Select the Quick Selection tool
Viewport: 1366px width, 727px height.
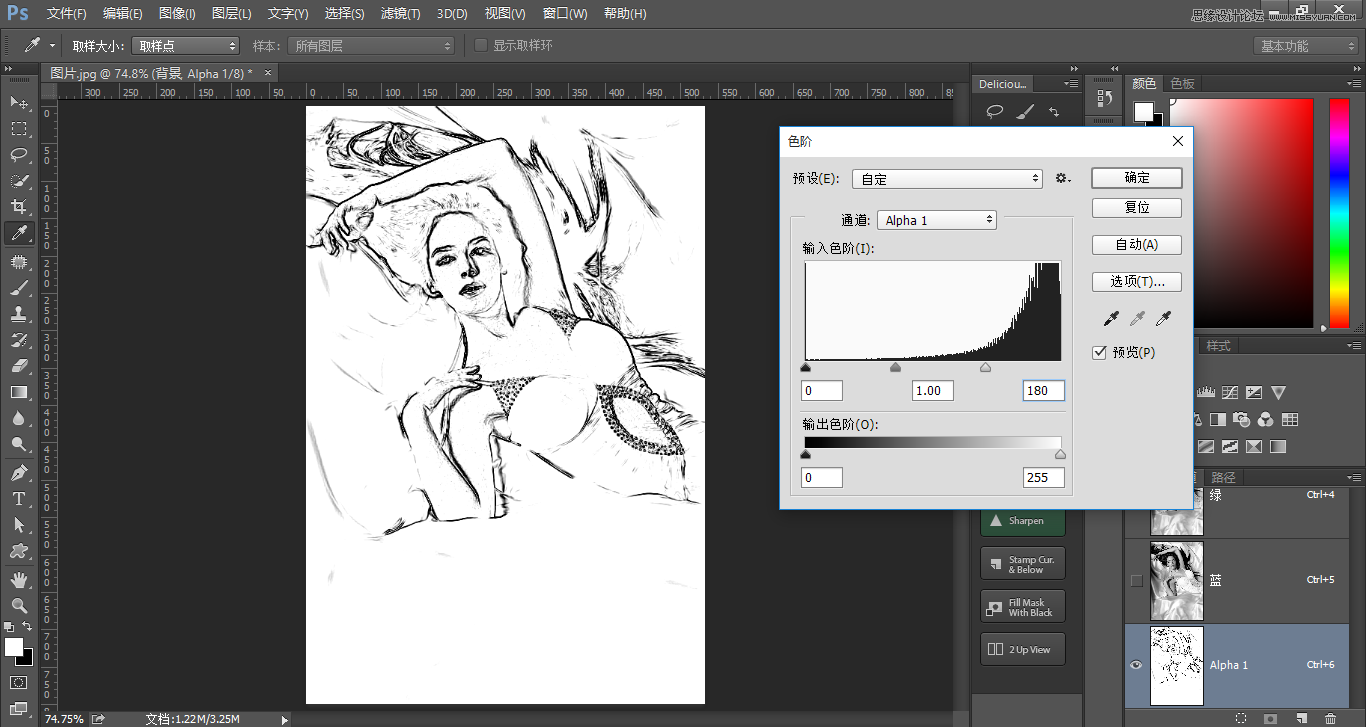19,181
